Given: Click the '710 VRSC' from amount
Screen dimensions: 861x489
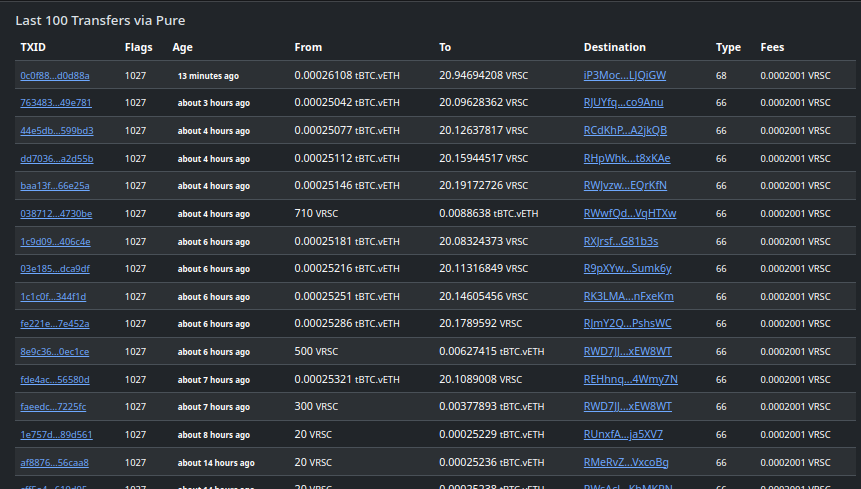Looking at the screenshot, I should 316,213.
